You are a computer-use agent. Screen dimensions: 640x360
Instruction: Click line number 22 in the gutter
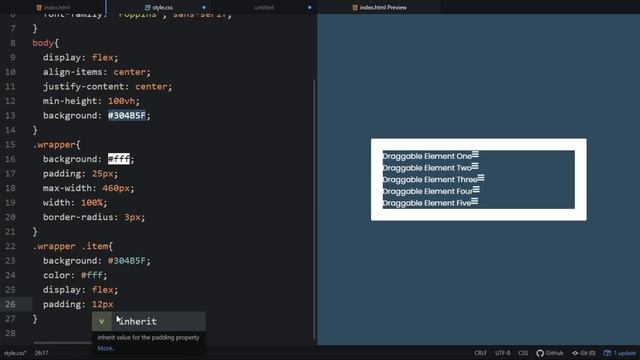click(x=10, y=246)
